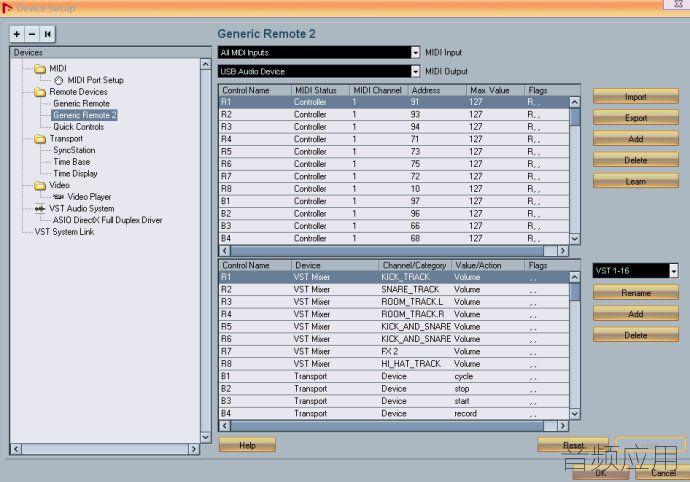
Task: Click the VST Audio System icon
Action: point(40,209)
